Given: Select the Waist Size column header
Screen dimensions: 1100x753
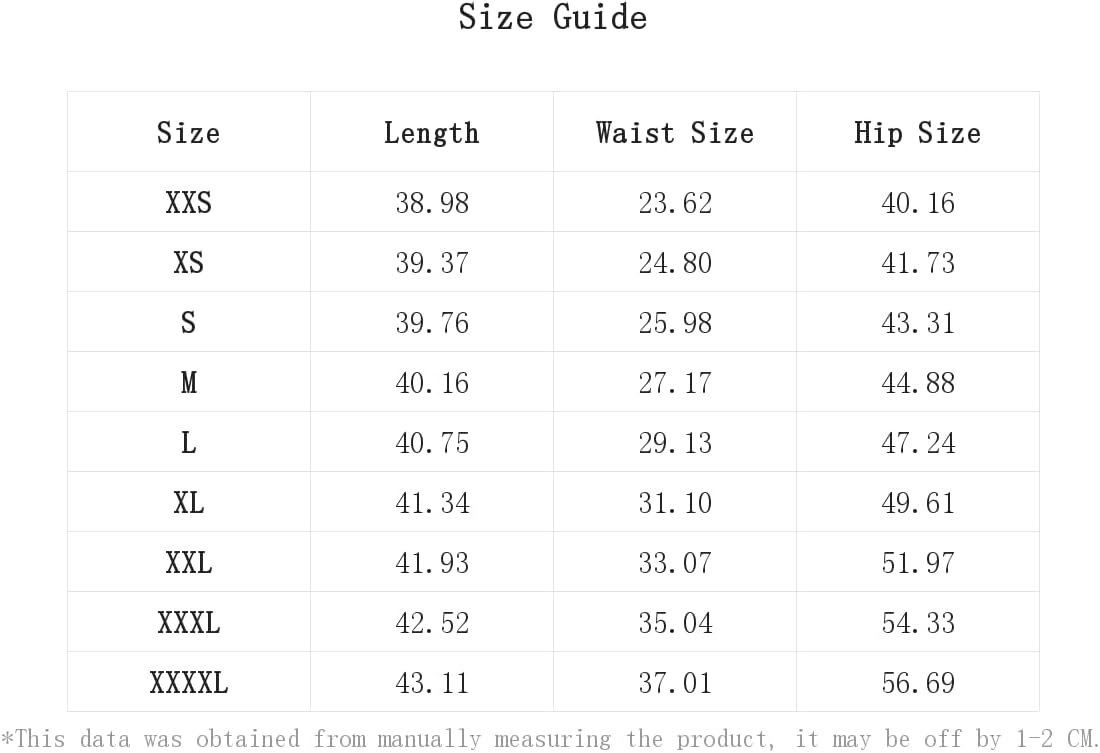Looking at the screenshot, I should coord(675,133).
